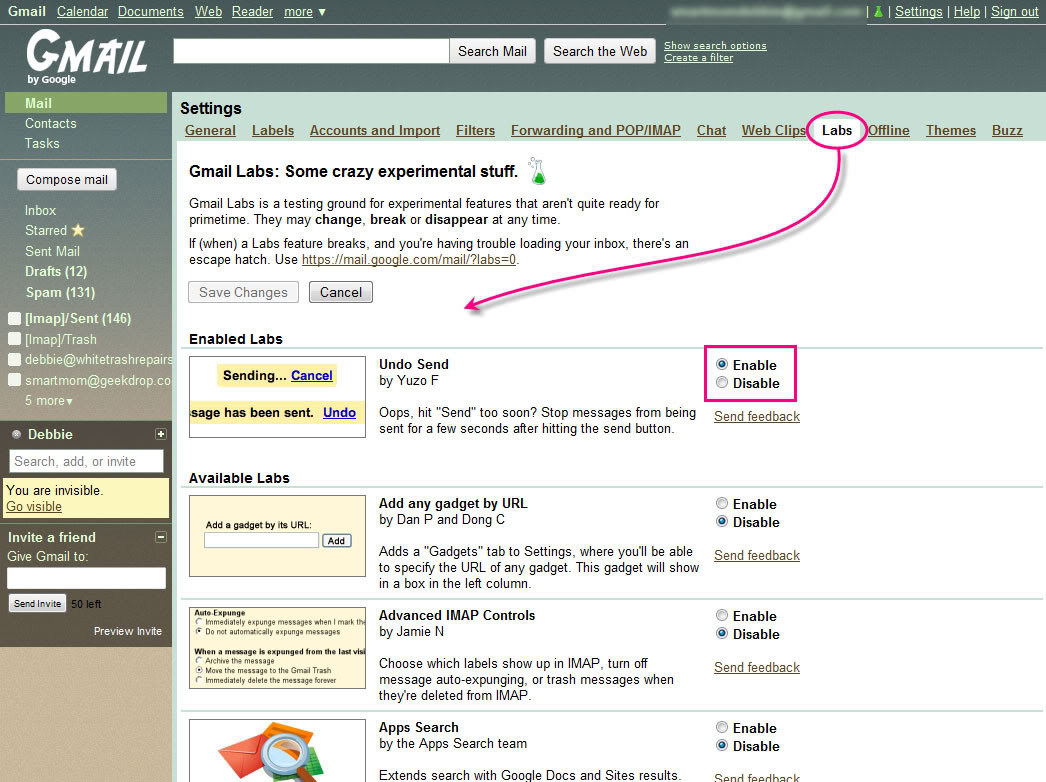Click the Send Invite button
The height and width of the screenshot is (782, 1046).
pyautogui.click(x=37, y=603)
